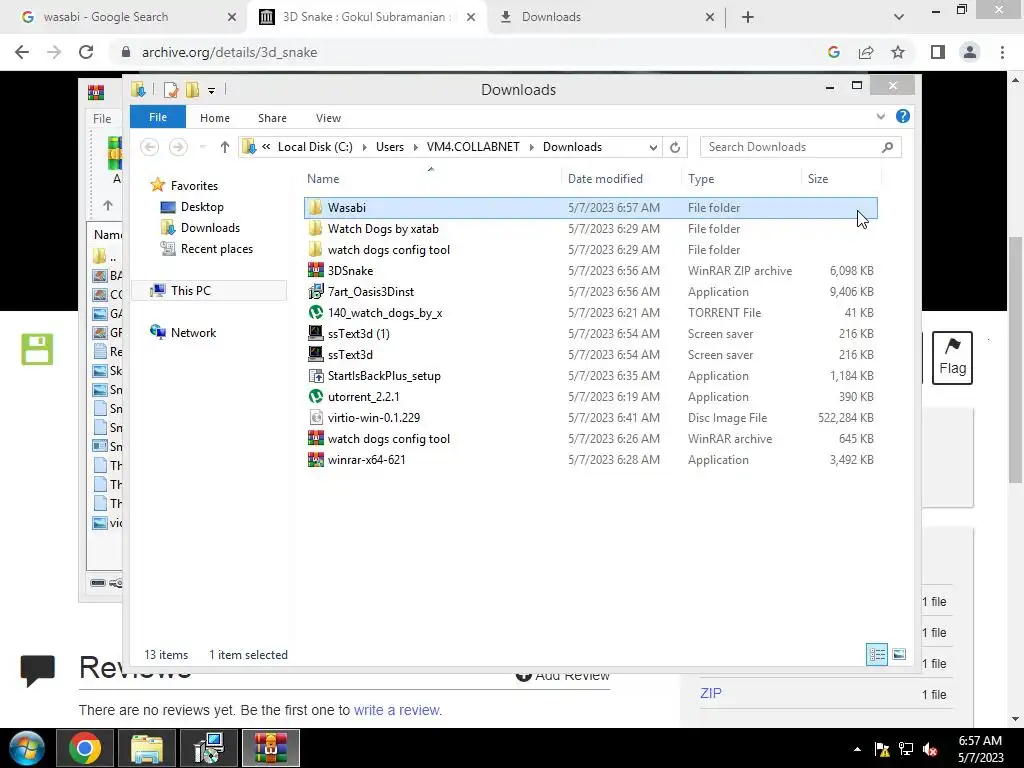Screen dimensions: 1024x768
Task: Open Customize Quick Access Toolbar dropdown
Action: 211,91
